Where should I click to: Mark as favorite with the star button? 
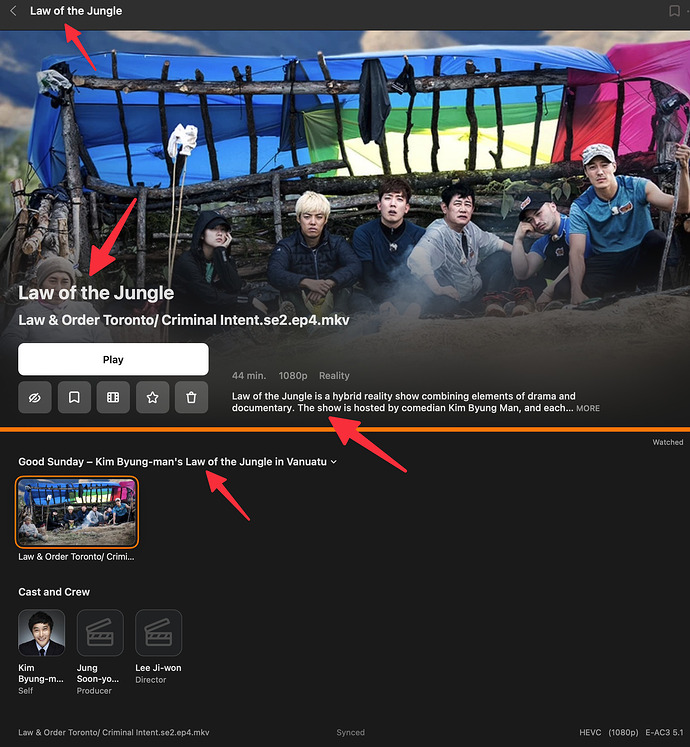(x=152, y=397)
